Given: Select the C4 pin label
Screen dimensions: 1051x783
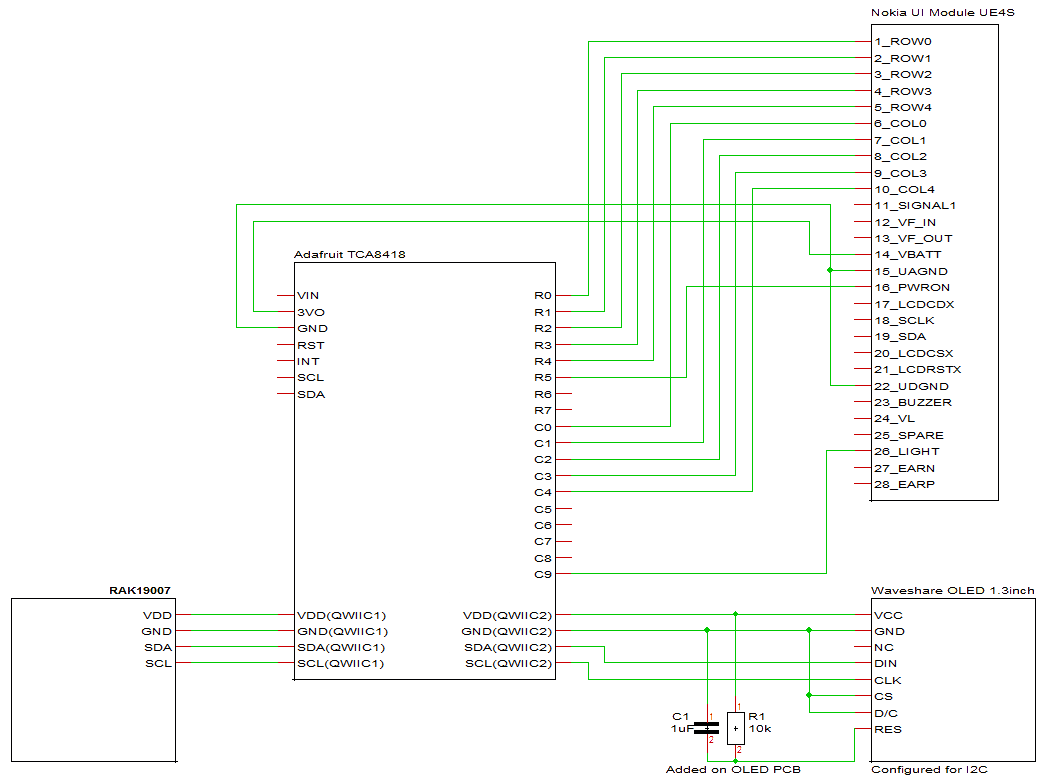Looking at the screenshot, I should pyautogui.click(x=543, y=492).
